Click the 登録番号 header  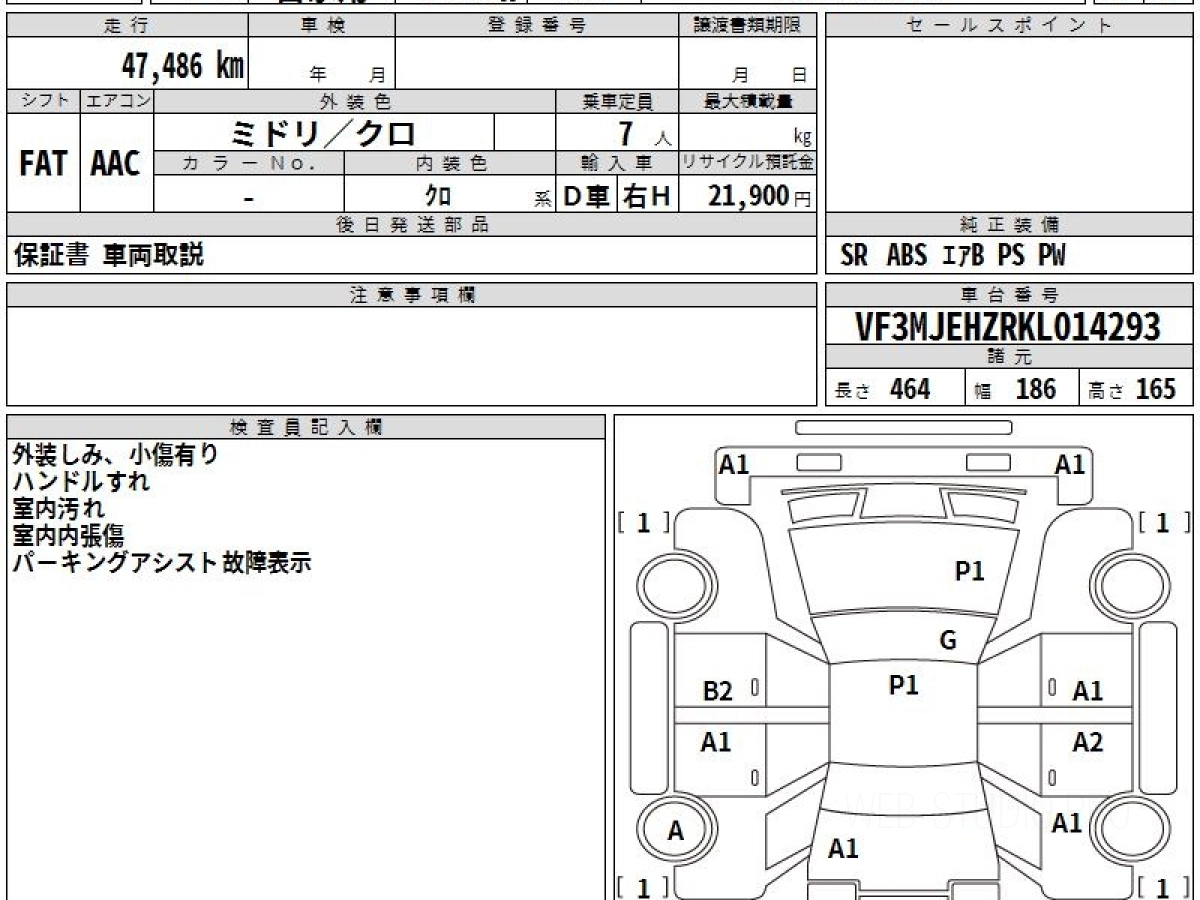537,26
